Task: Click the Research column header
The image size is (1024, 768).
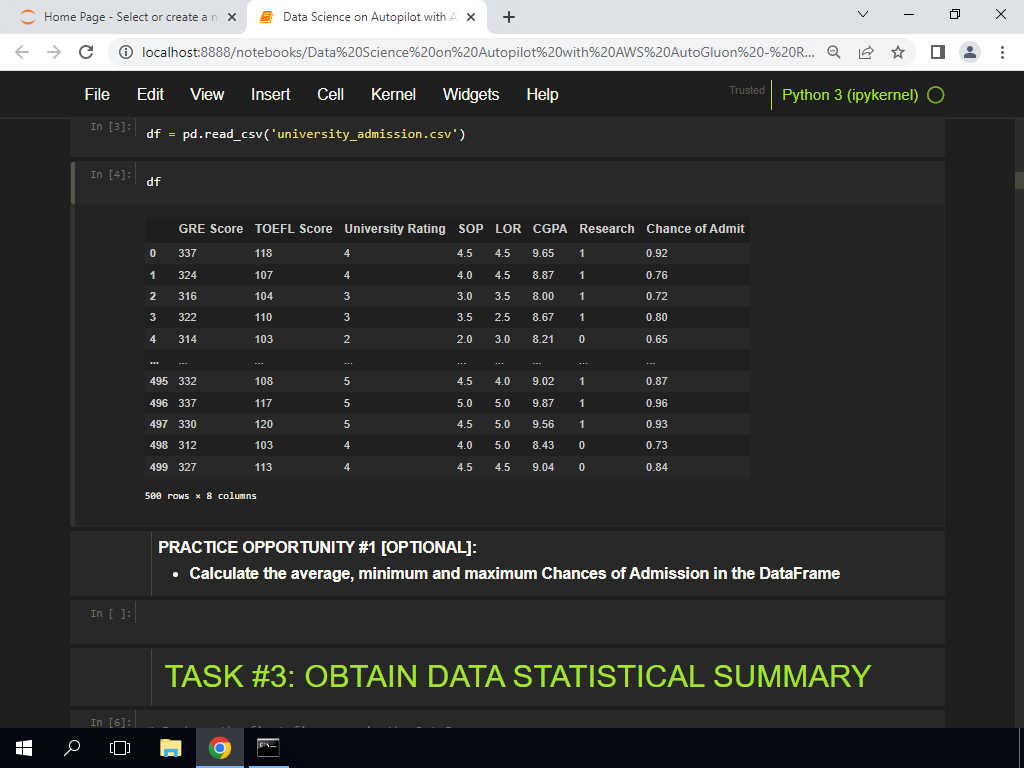Action: [607, 229]
